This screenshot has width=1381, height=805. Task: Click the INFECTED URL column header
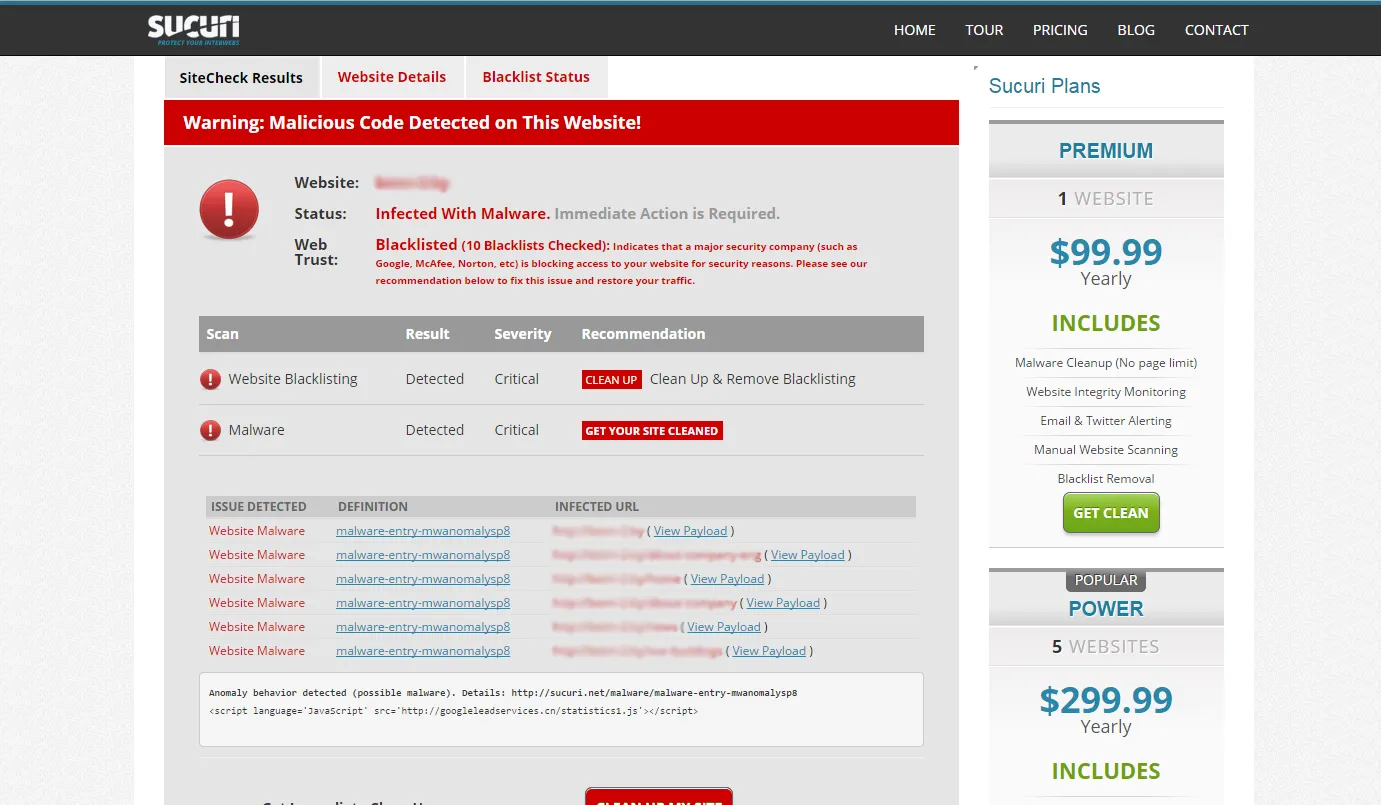coord(597,507)
